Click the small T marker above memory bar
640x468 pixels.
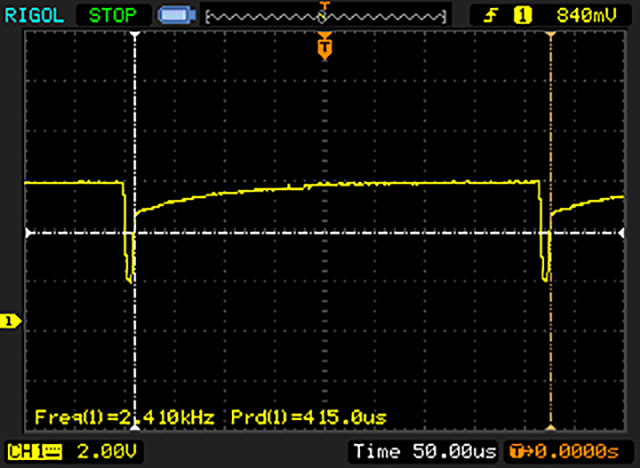[324, 6]
